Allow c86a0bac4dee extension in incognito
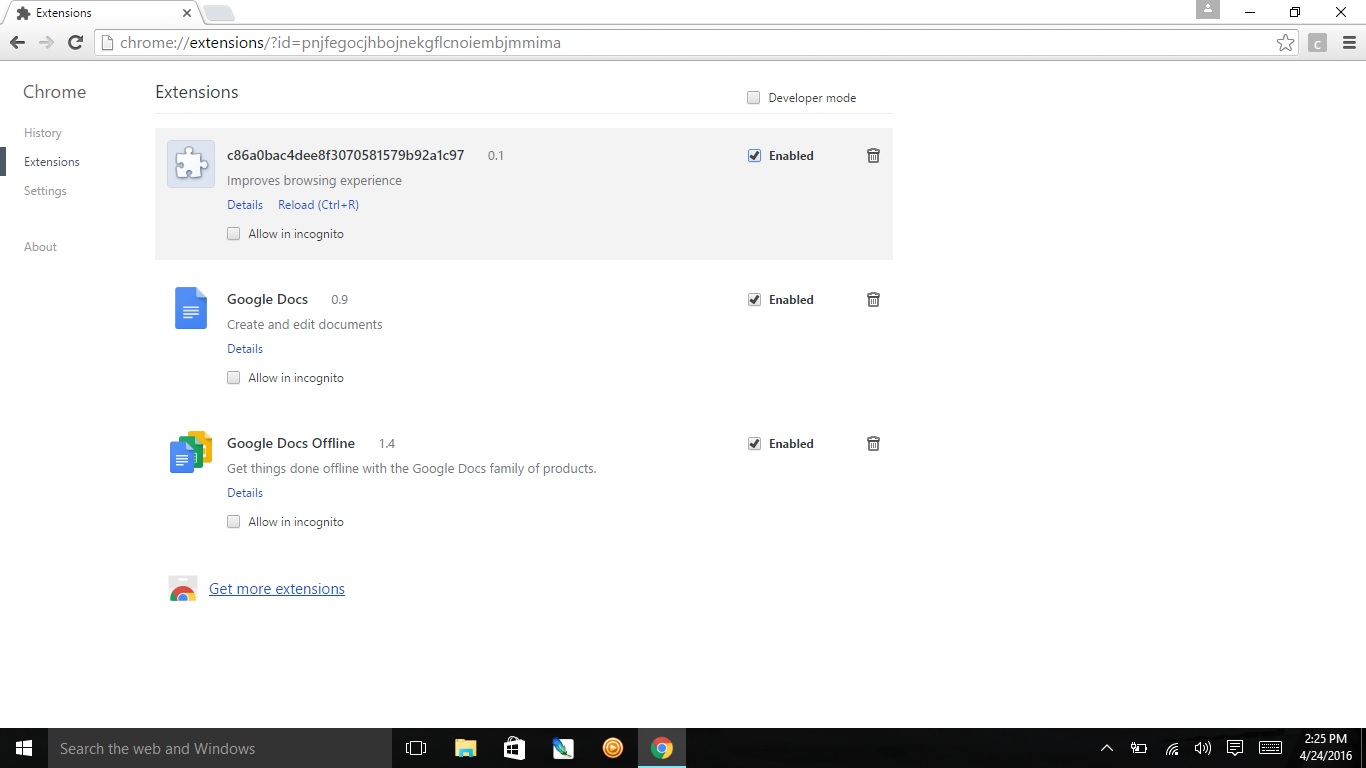1366x768 pixels. [x=233, y=234]
